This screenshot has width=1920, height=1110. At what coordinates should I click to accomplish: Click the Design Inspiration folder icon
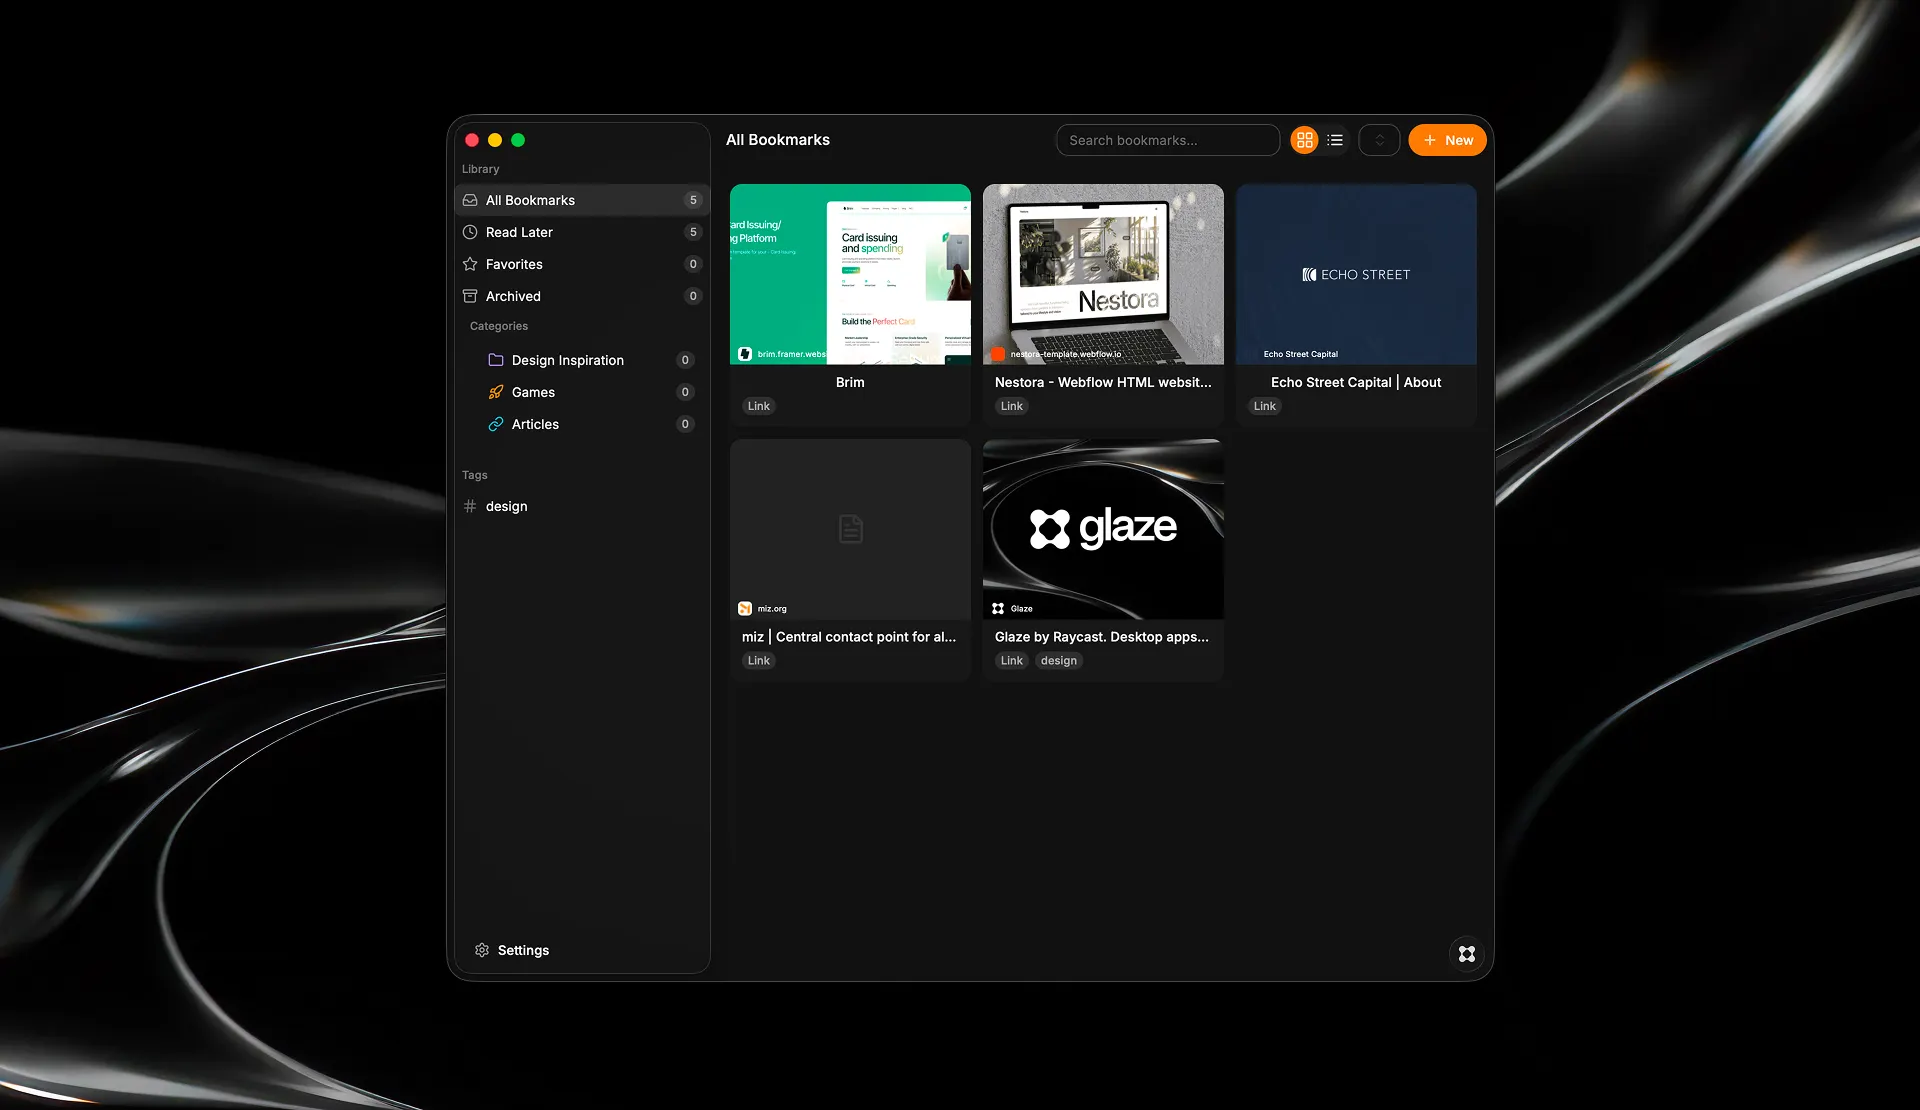point(496,360)
